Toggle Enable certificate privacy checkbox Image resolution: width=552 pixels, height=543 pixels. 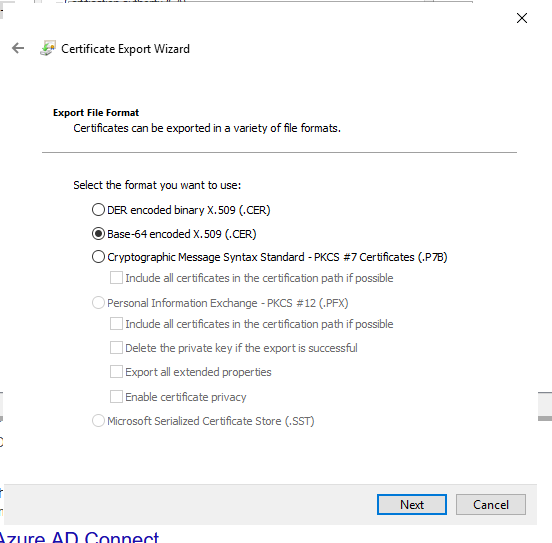coord(116,397)
